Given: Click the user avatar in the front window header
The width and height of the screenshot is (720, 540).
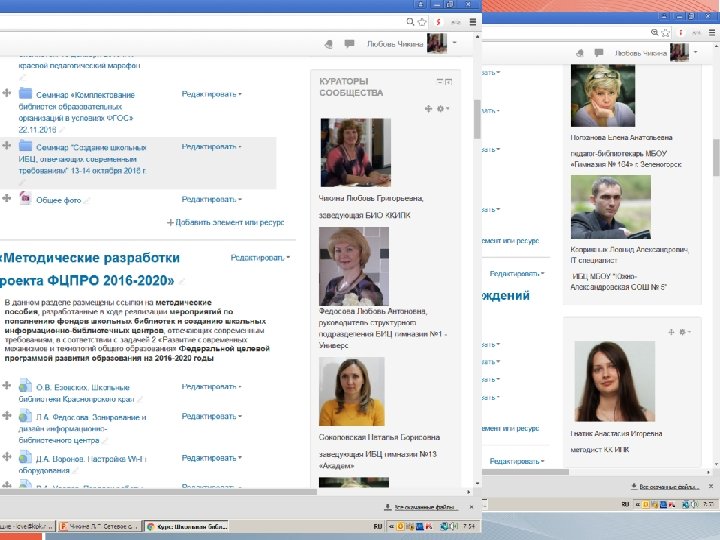Looking at the screenshot, I should pos(437,43).
